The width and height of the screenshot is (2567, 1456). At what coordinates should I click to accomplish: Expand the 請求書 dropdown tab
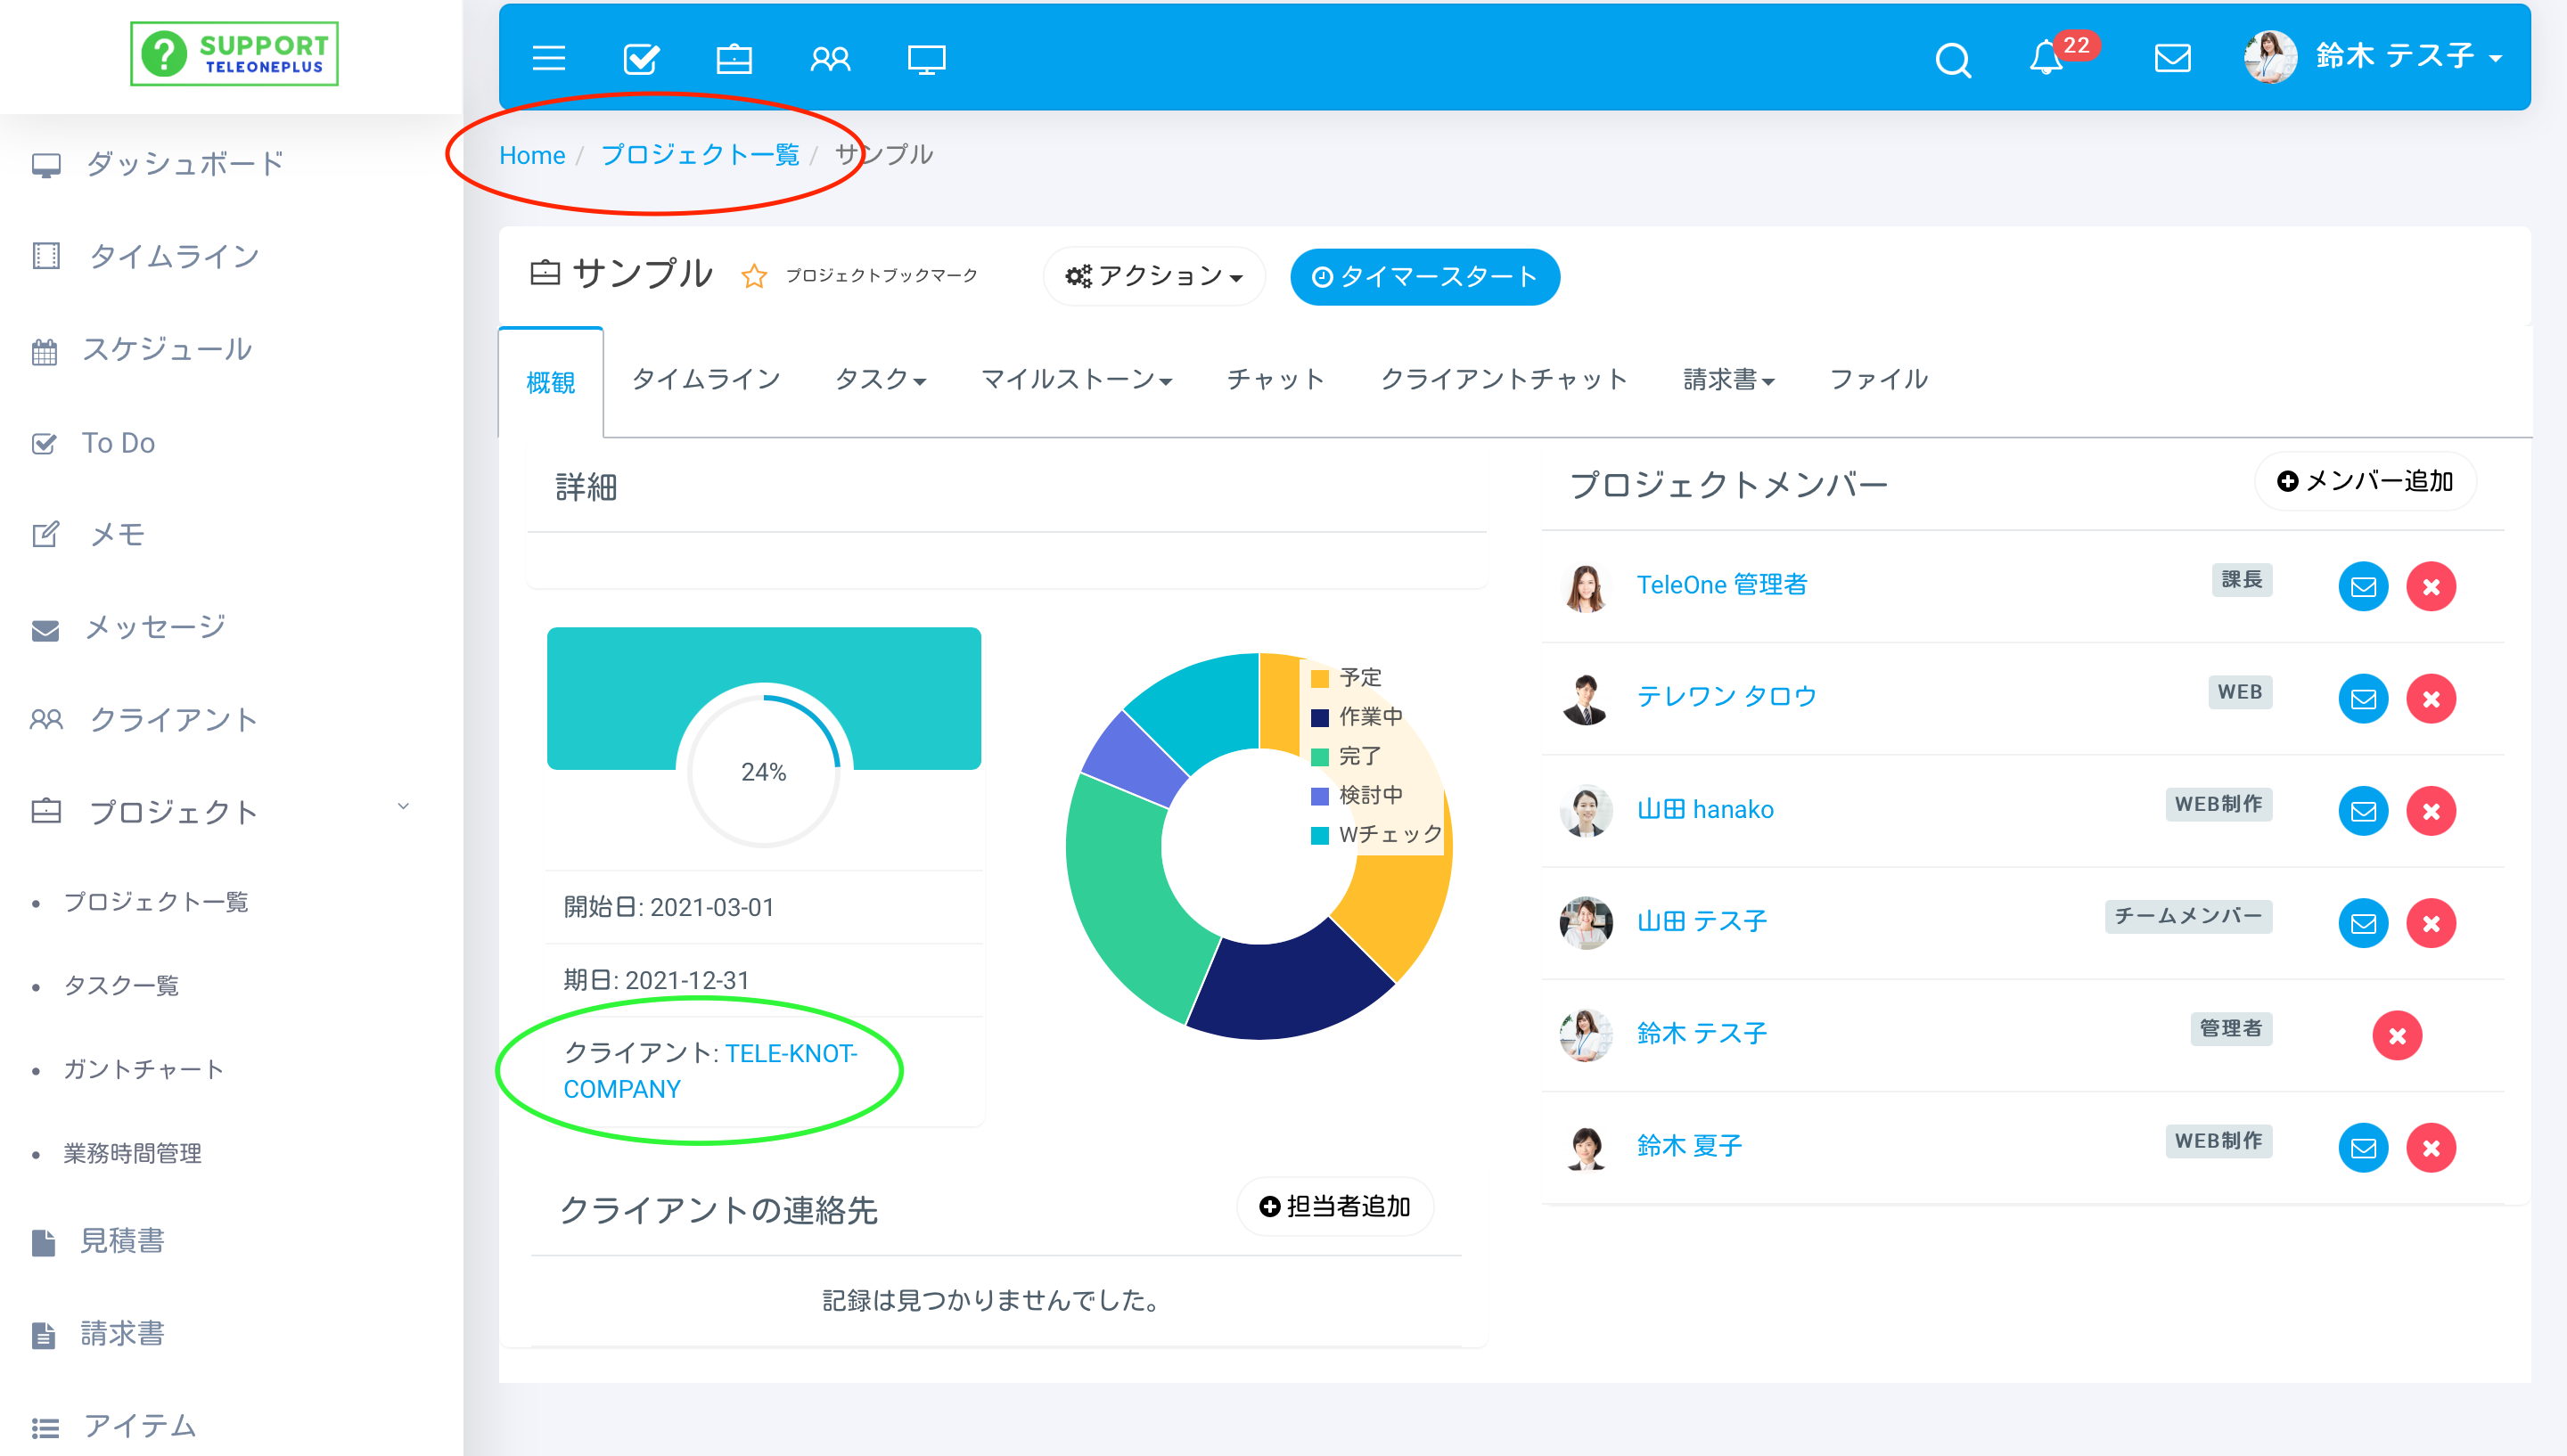click(x=1727, y=379)
